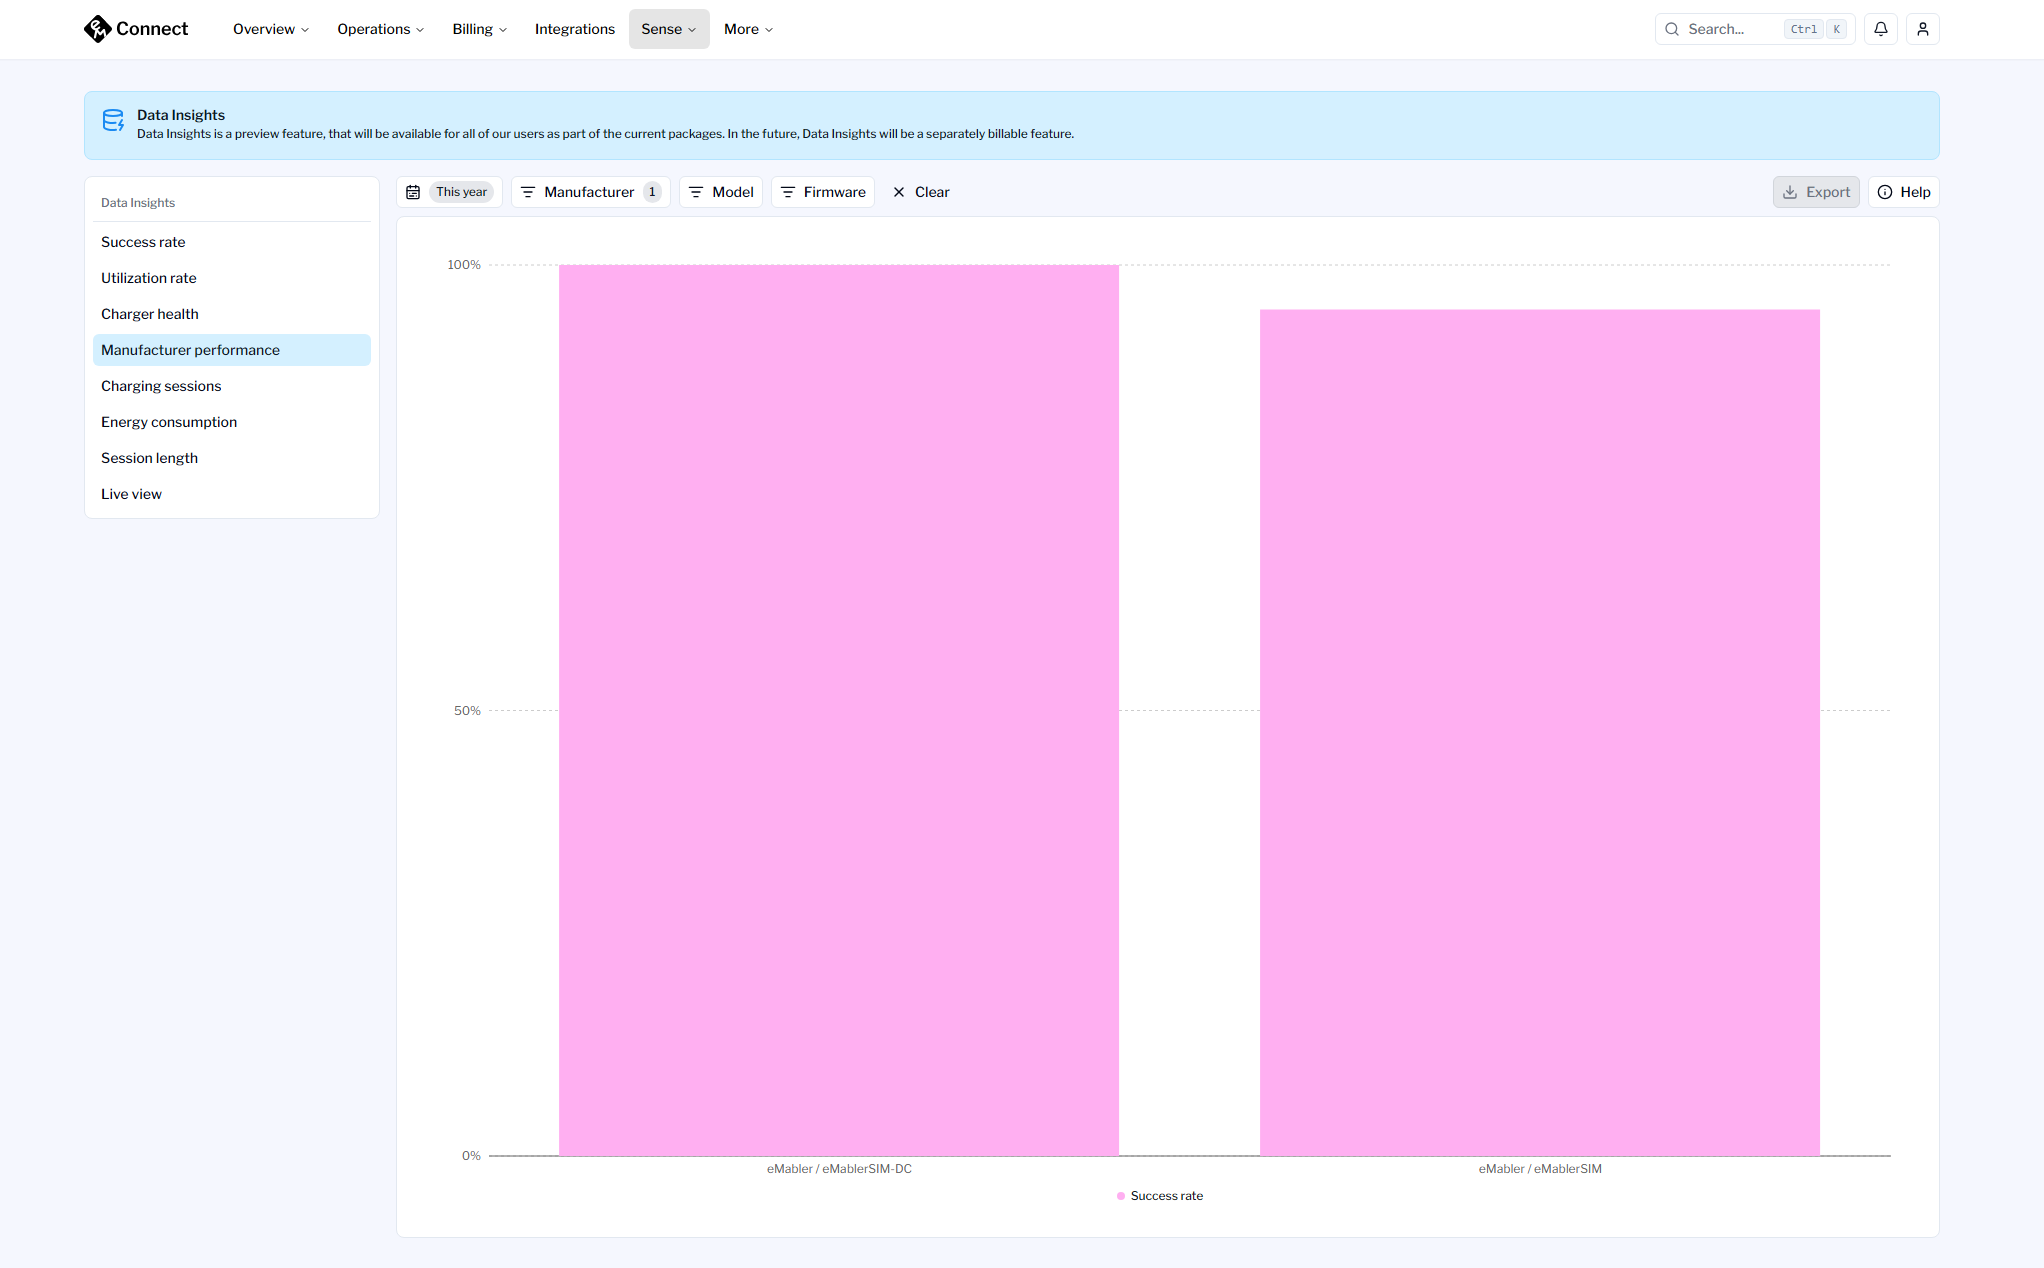Expand the Operations menu dropdown
Viewport: 2044px width, 1268px height.
tap(380, 29)
